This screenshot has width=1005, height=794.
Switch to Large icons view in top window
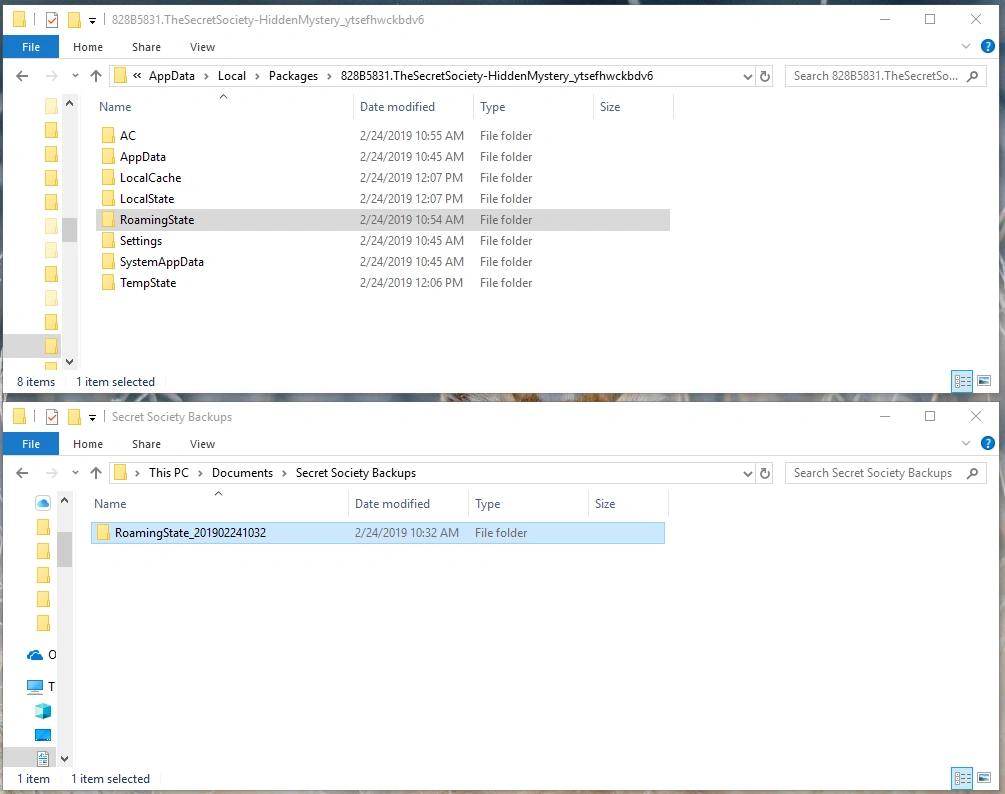[x=984, y=381]
